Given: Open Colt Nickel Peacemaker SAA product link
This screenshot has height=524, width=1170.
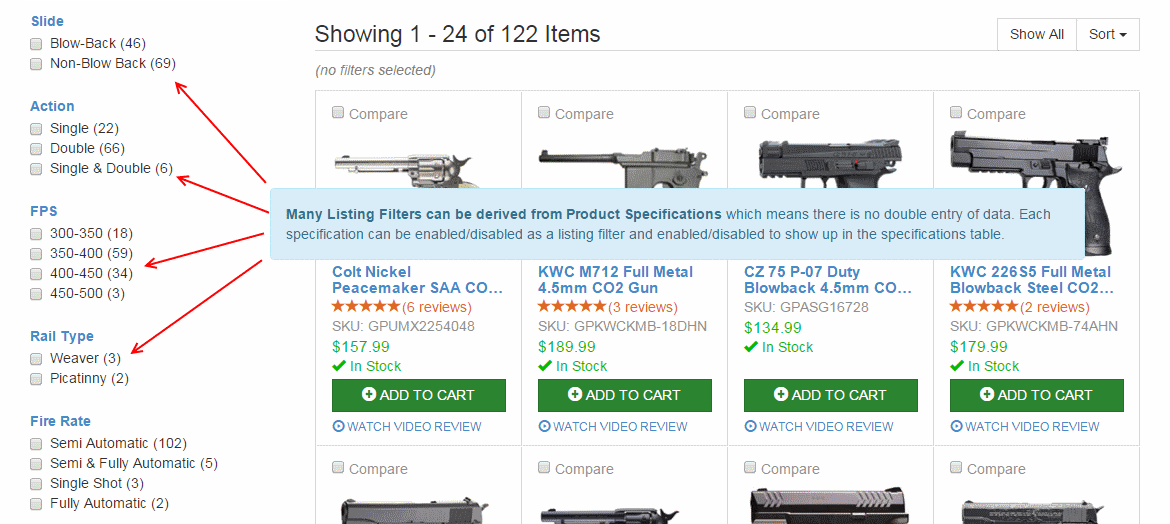Looking at the screenshot, I should tap(417, 280).
